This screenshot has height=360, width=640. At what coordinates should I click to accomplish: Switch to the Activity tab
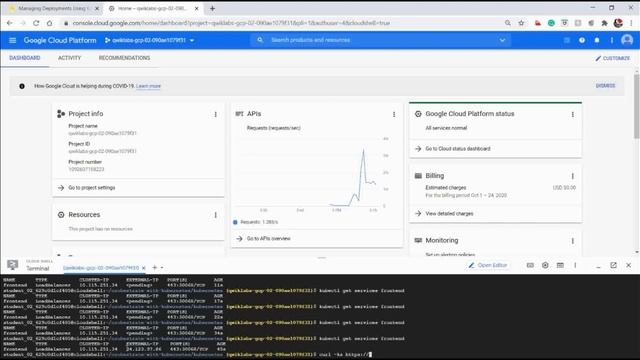coord(69,58)
